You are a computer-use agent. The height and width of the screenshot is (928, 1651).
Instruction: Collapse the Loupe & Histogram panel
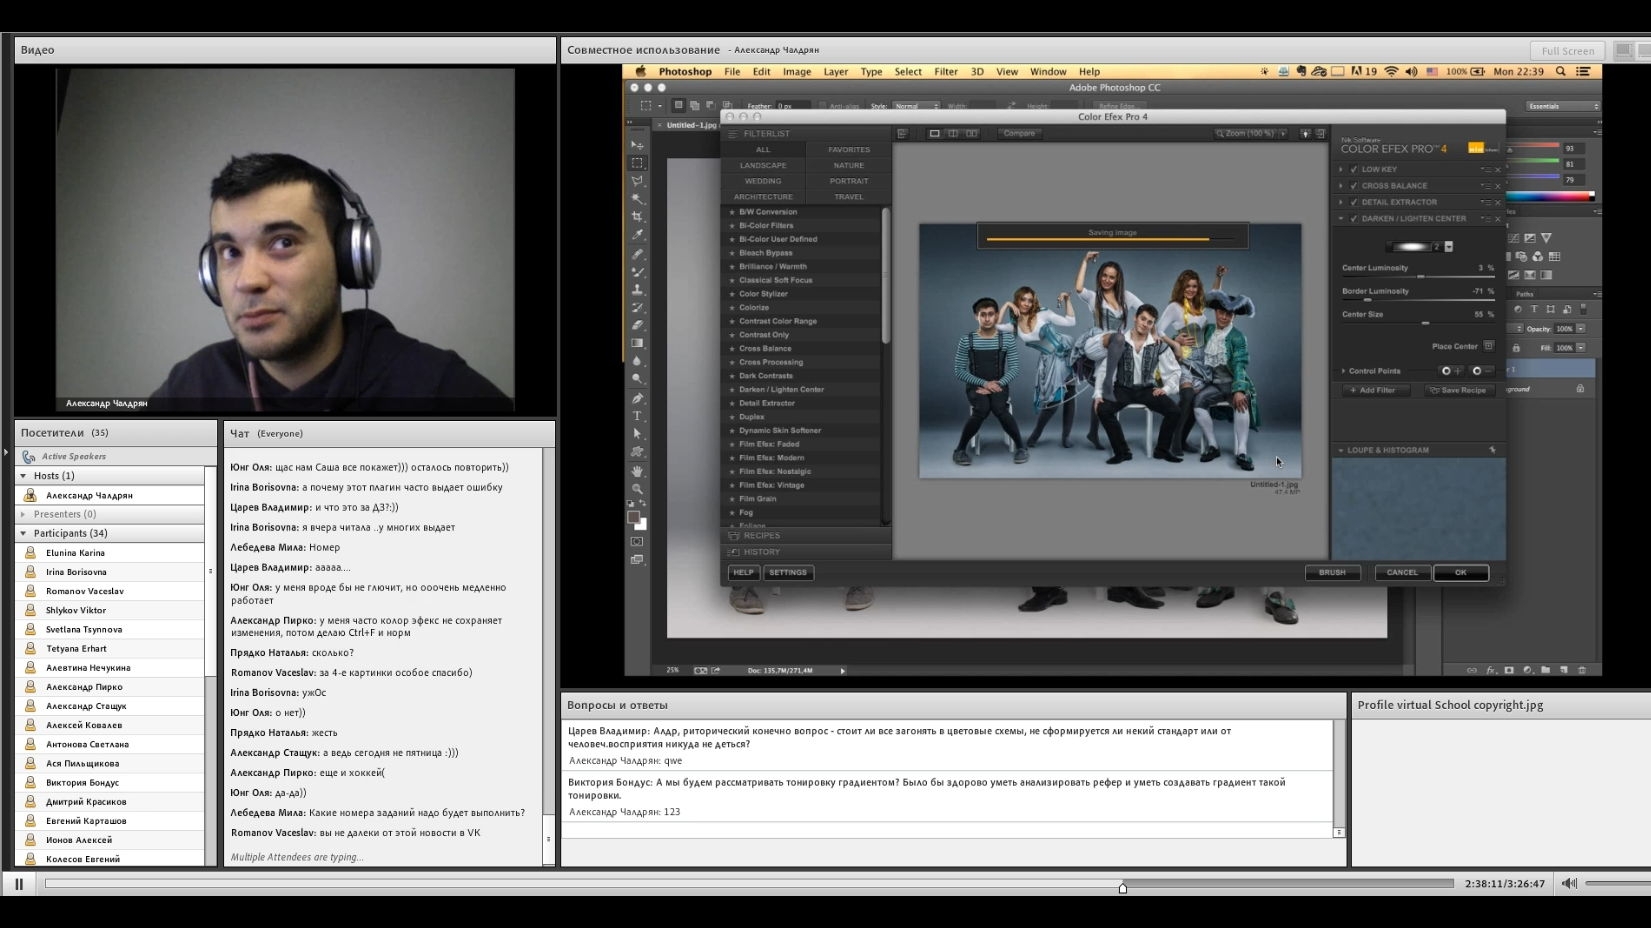1341,450
